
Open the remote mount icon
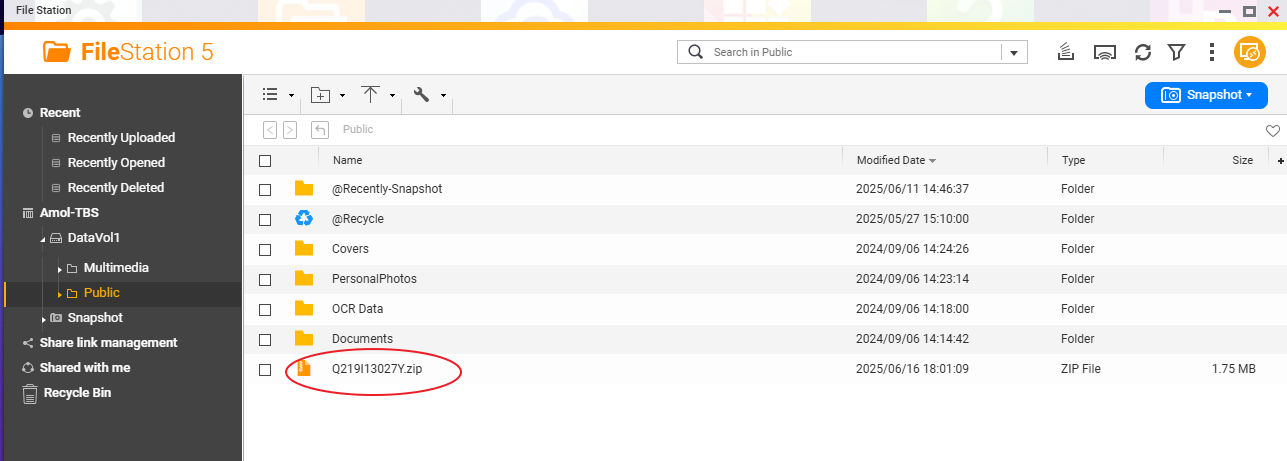coord(1104,52)
